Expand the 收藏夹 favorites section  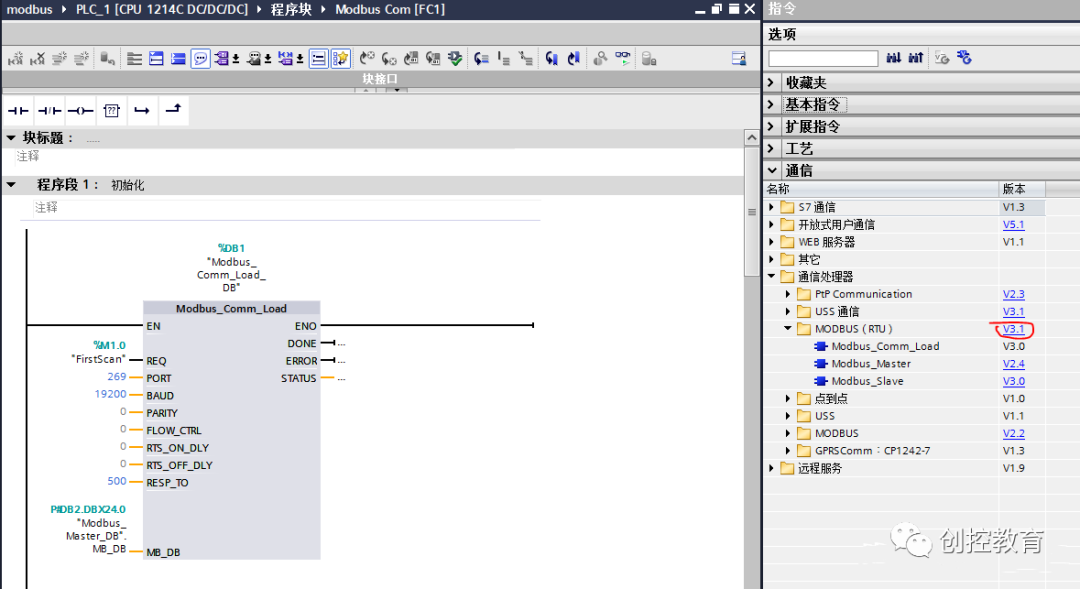pyautogui.click(x=771, y=83)
